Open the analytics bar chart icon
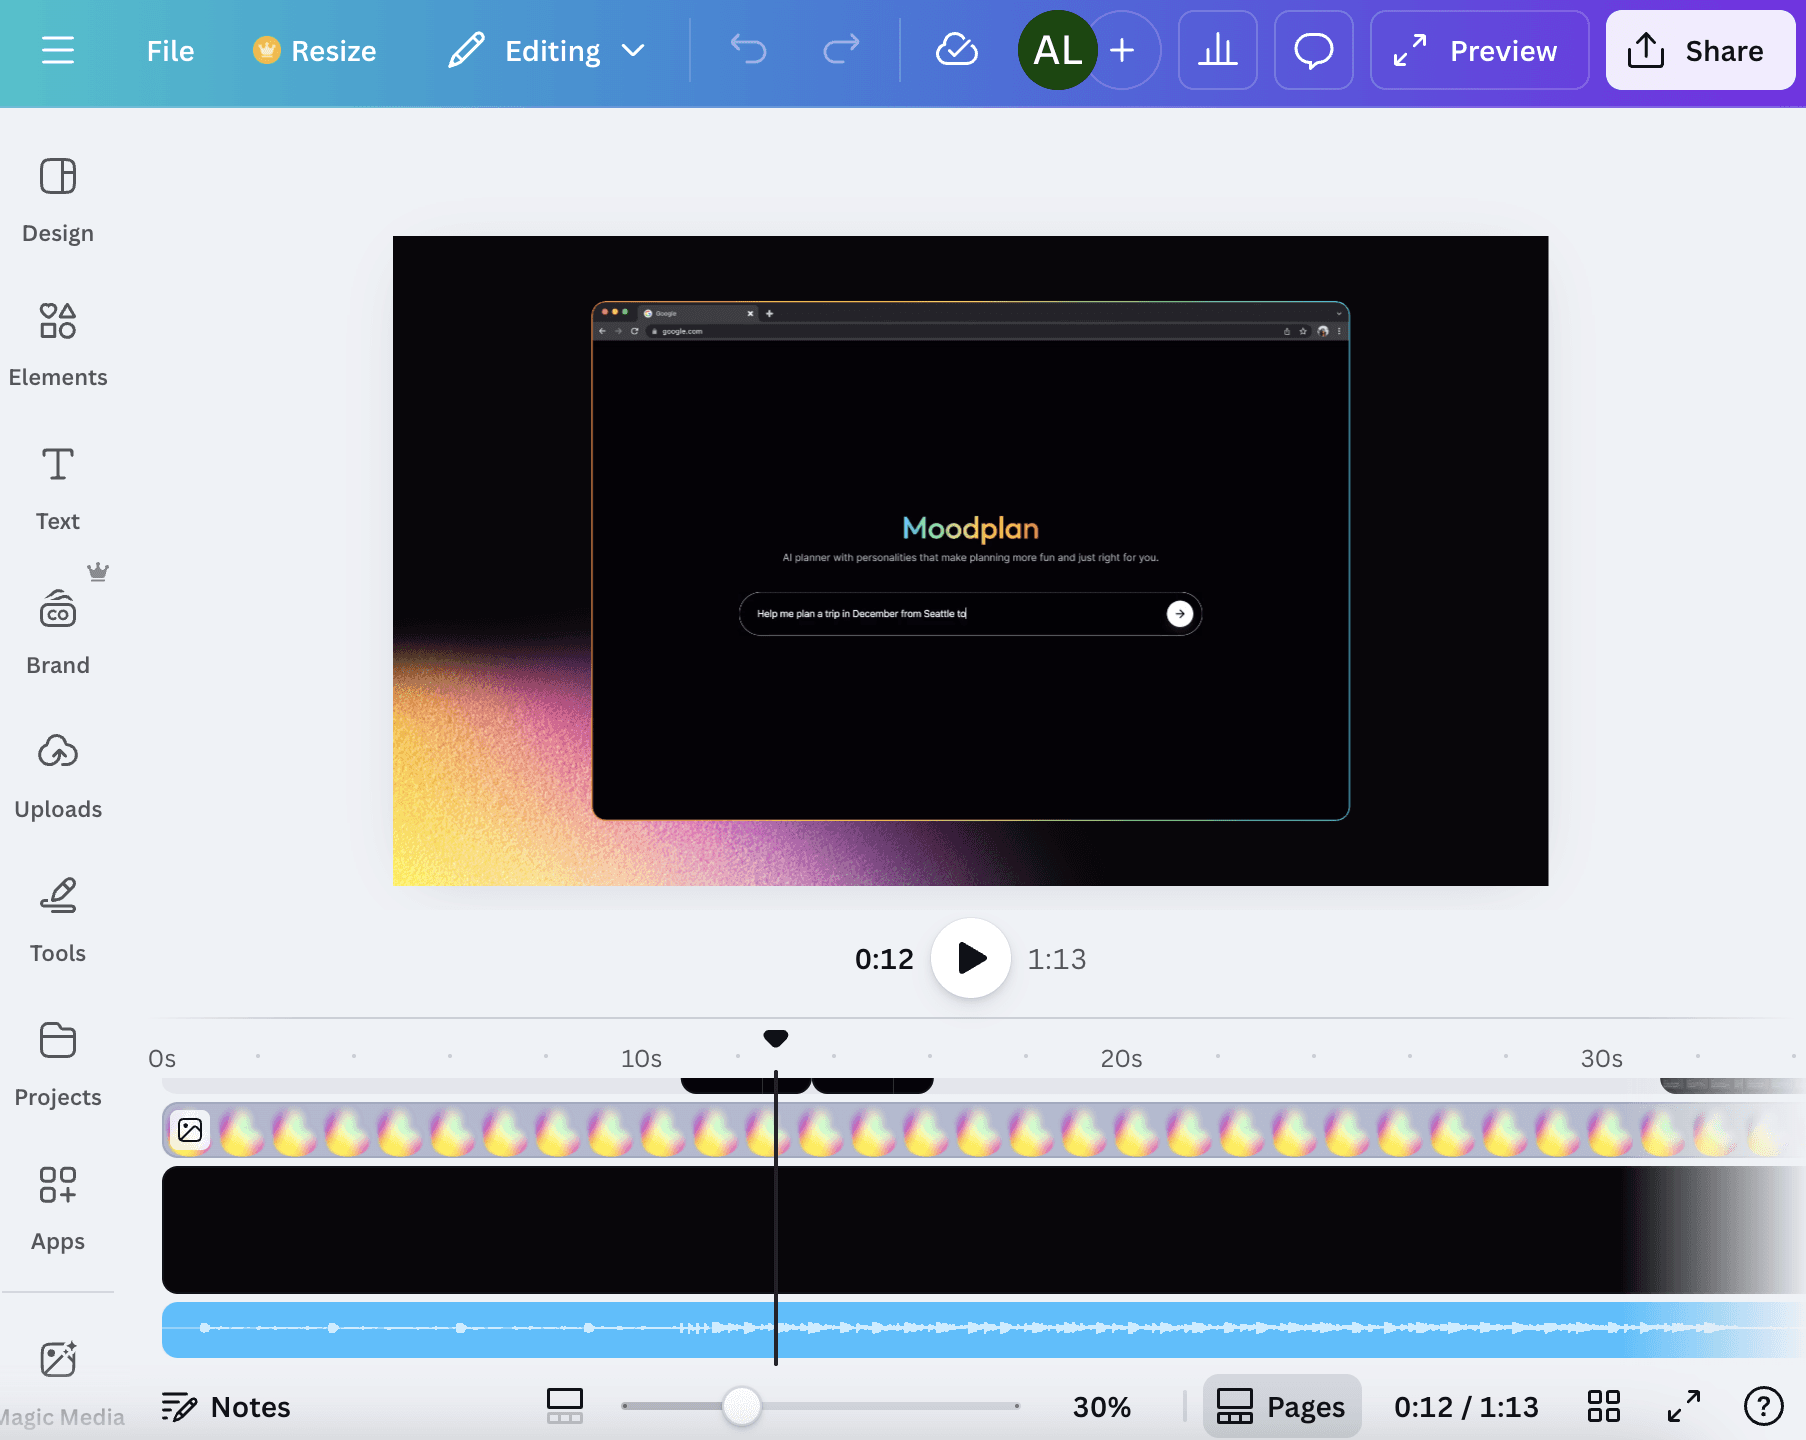 (1218, 50)
